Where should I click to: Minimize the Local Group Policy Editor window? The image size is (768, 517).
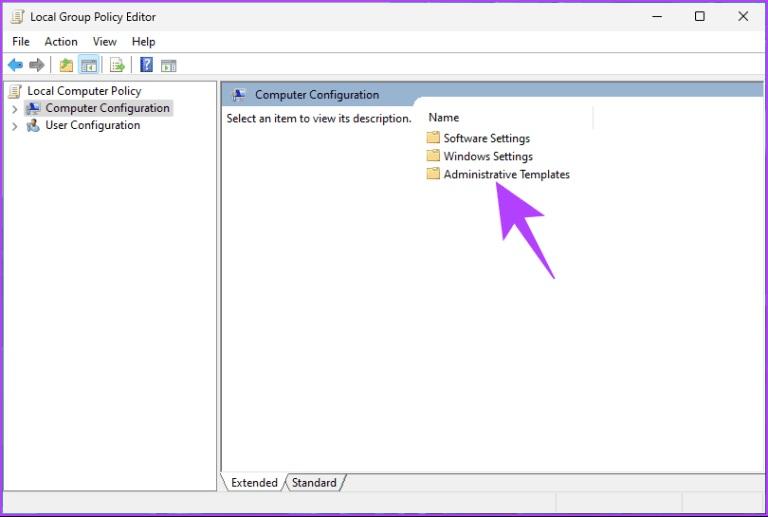click(x=657, y=17)
